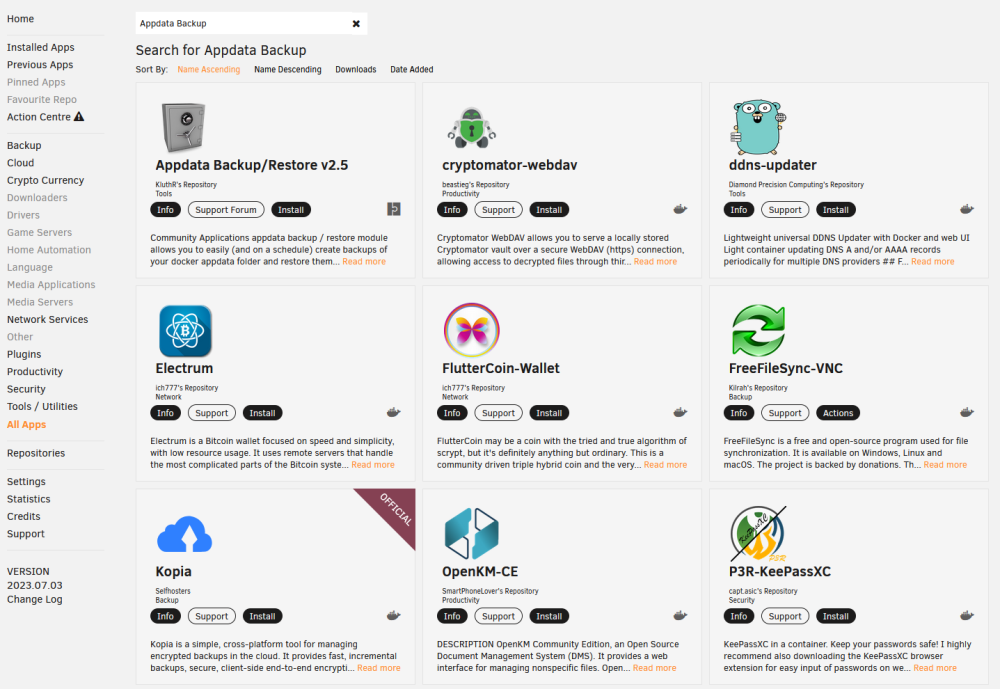1000x689 pixels.
Task: Sort results by Name Ascending
Action: click(209, 70)
